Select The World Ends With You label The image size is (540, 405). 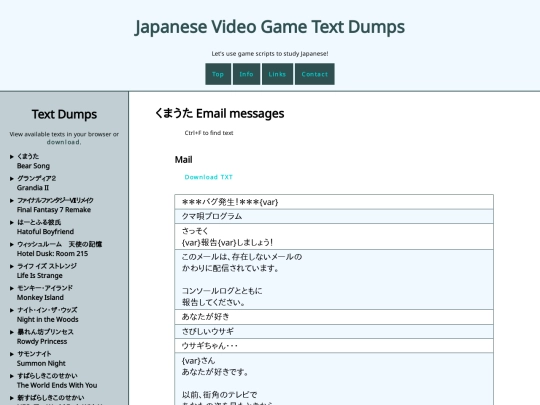point(57,385)
